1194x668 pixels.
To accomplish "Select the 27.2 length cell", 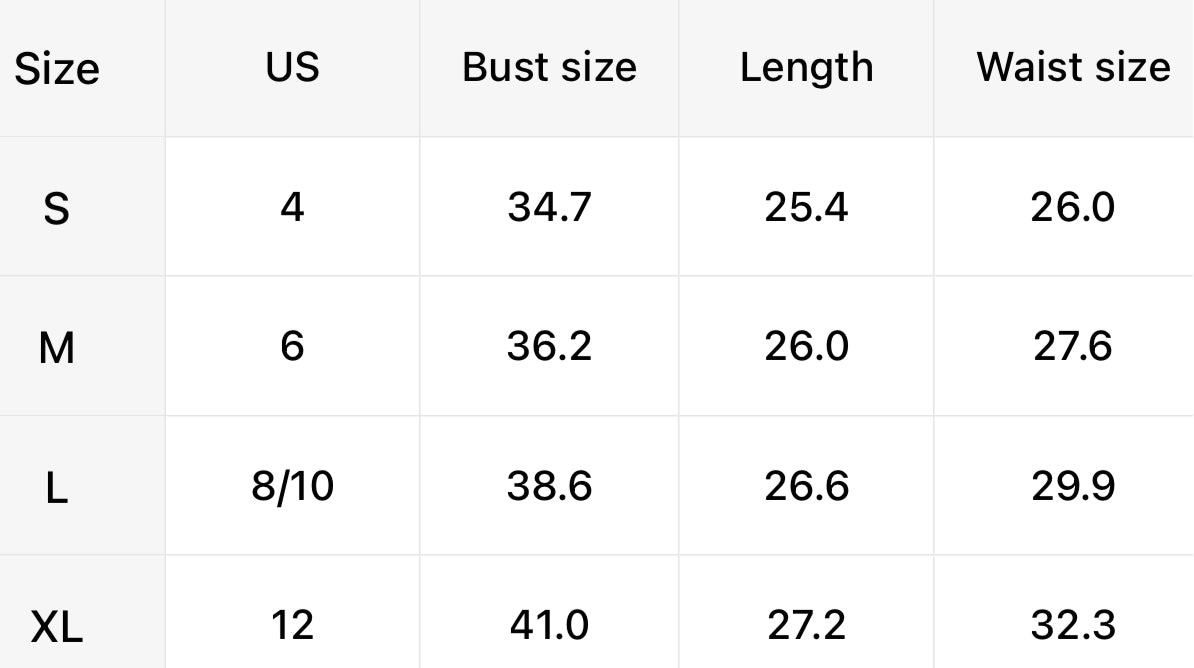I will pyautogui.click(x=806, y=626).
